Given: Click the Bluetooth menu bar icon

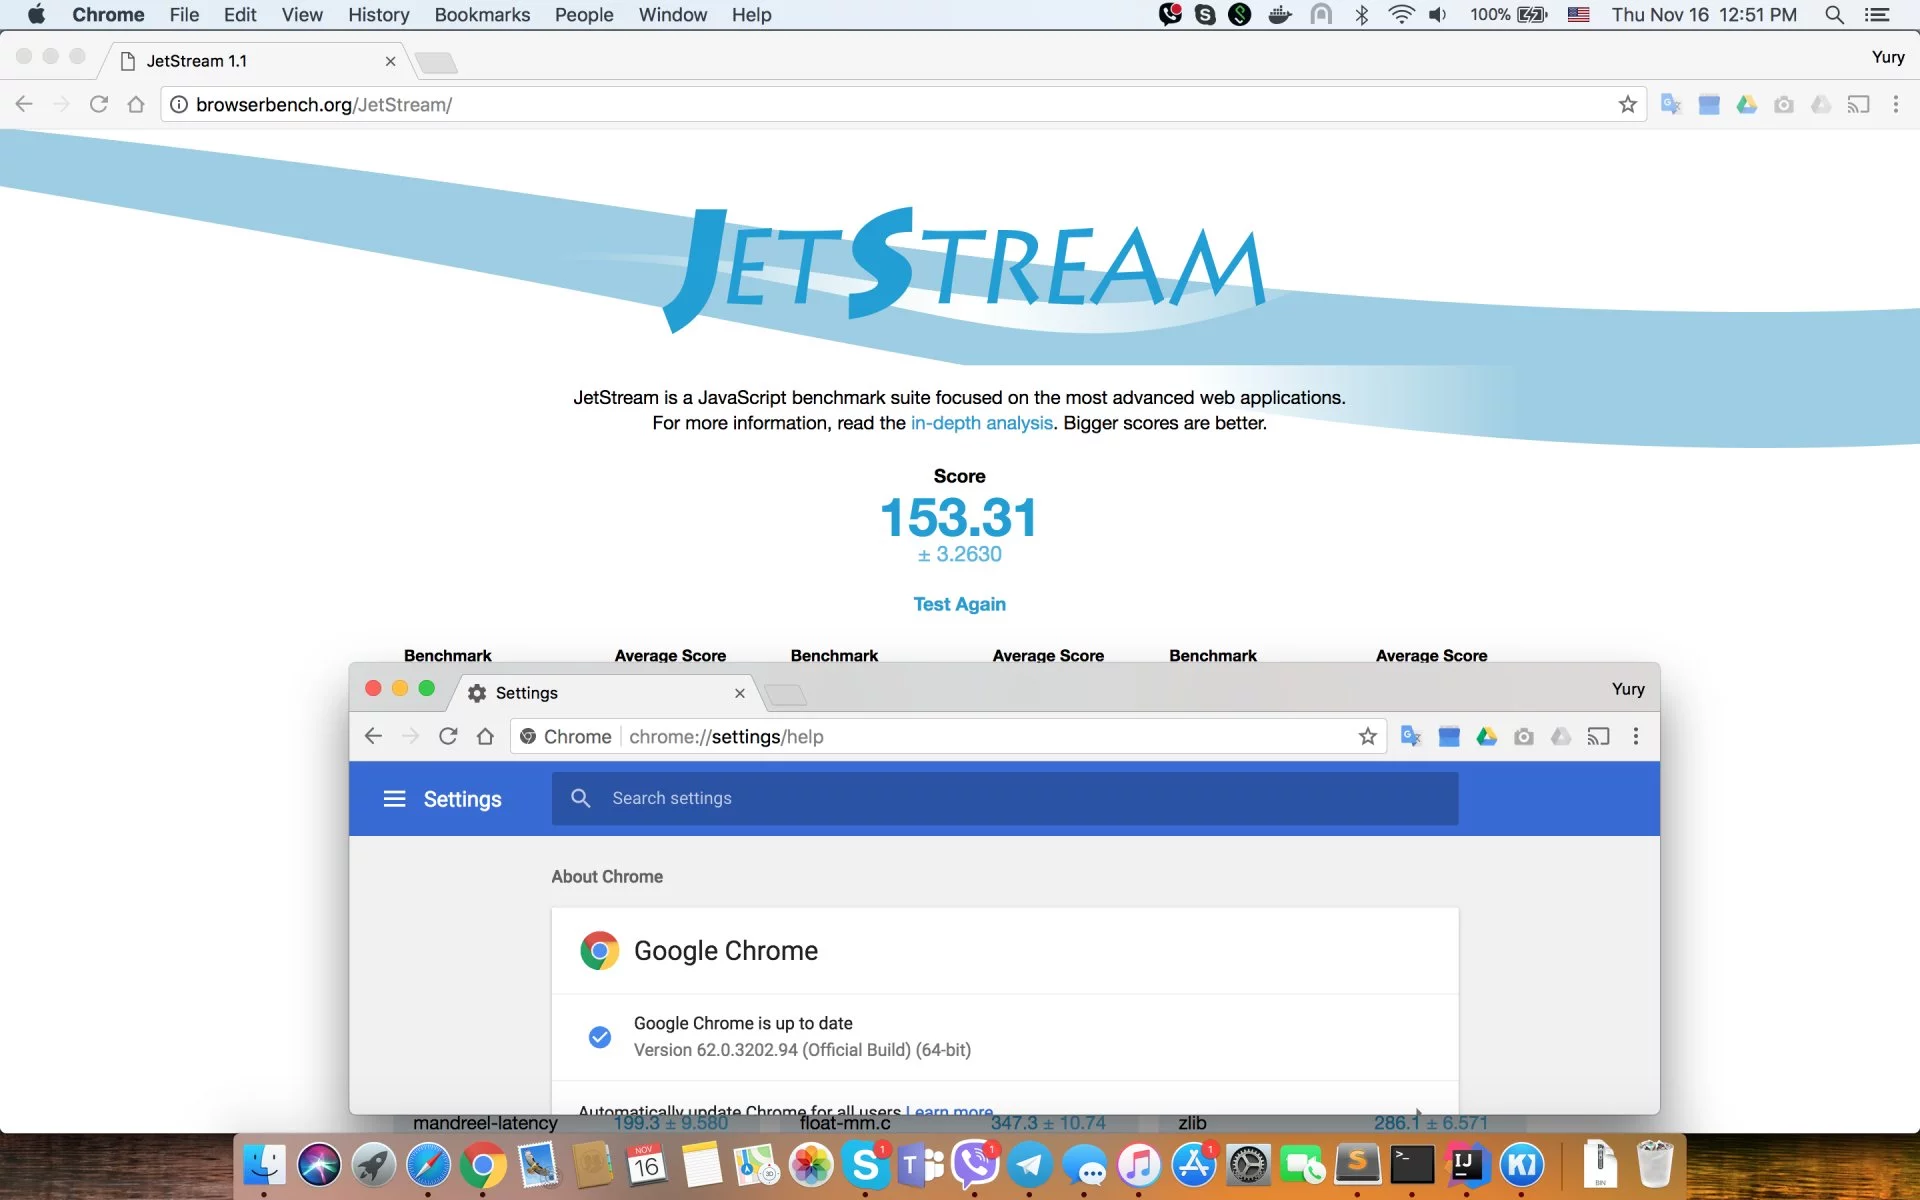Looking at the screenshot, I should 1361,15.
